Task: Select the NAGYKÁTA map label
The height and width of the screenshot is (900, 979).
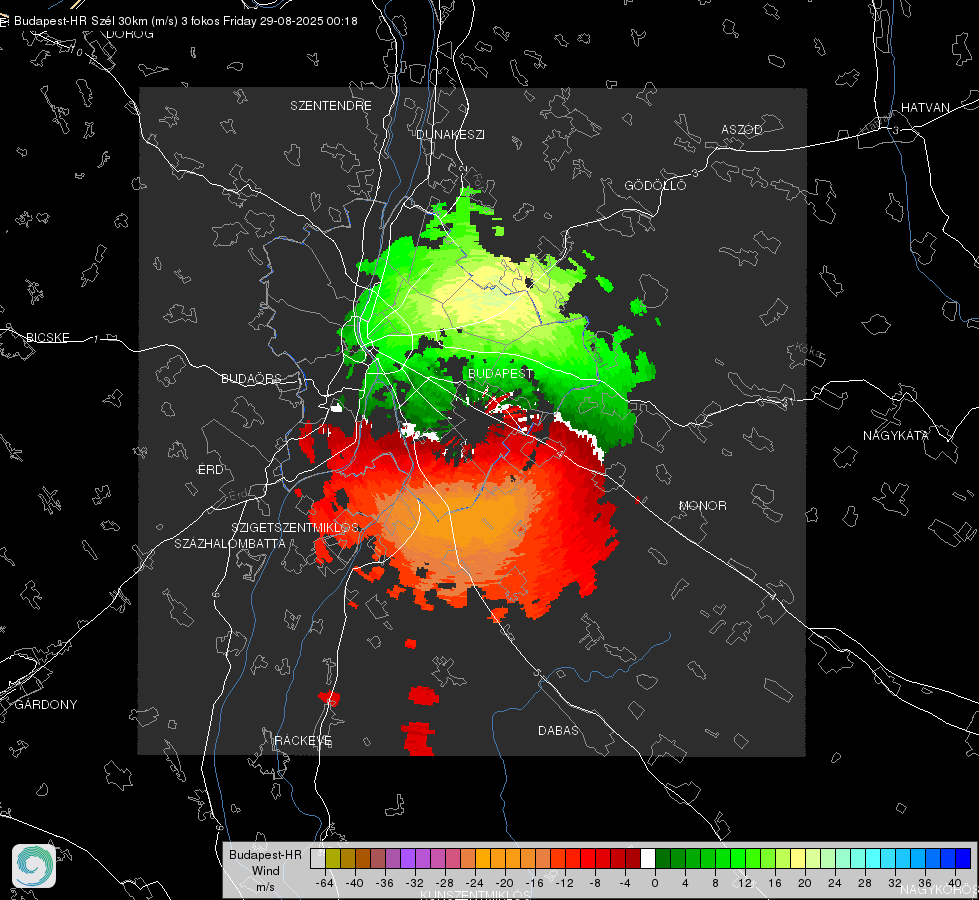Action: point(895,436)
